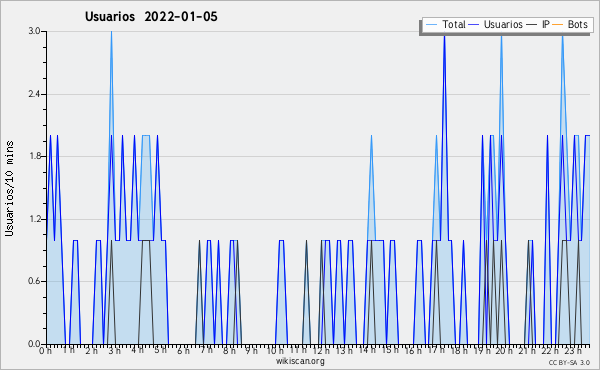The width and height of the screenshot is (600, 370).
Task: Click the '3 h' x-axis label
Action: (114, 350)
